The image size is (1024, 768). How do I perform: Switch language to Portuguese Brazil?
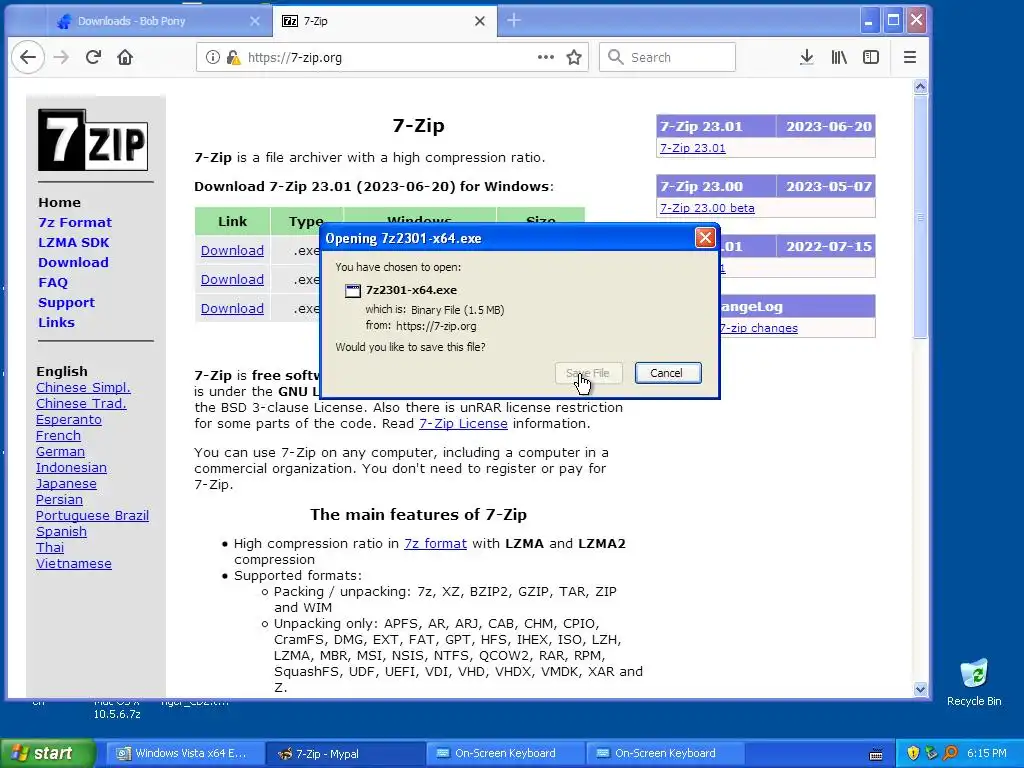point(92,515)
